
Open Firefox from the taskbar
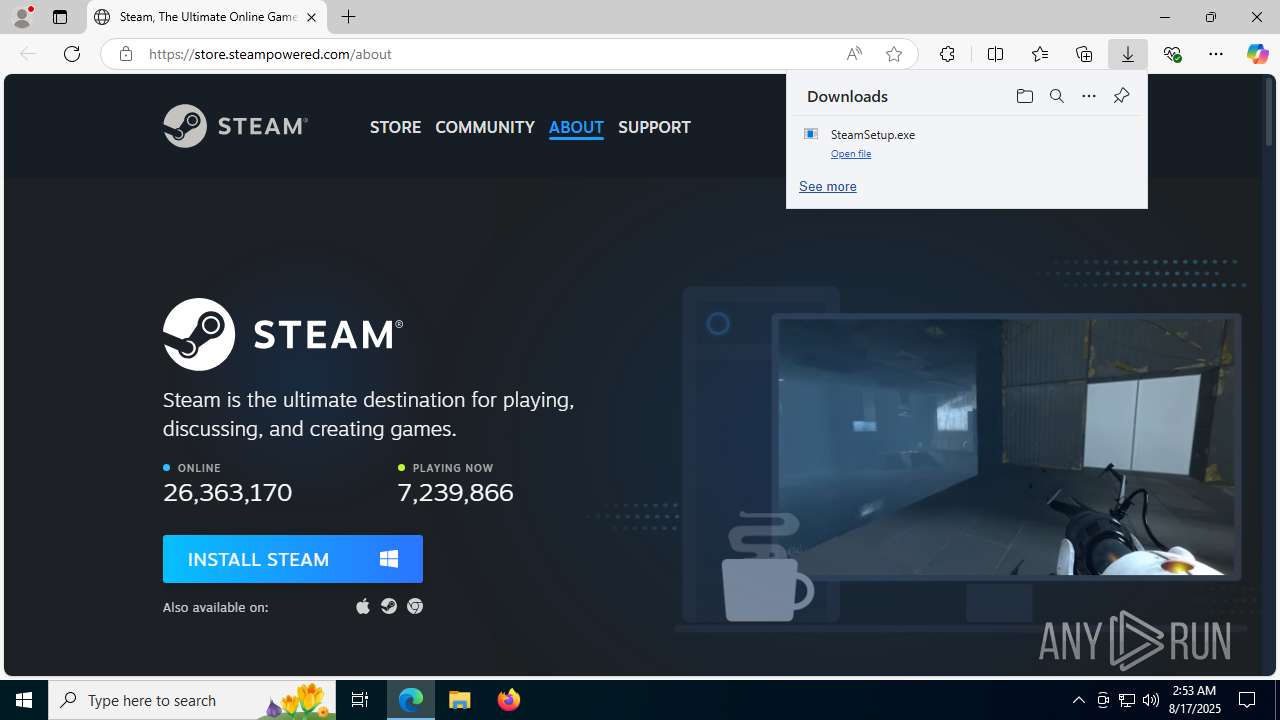tap(509, 700)
